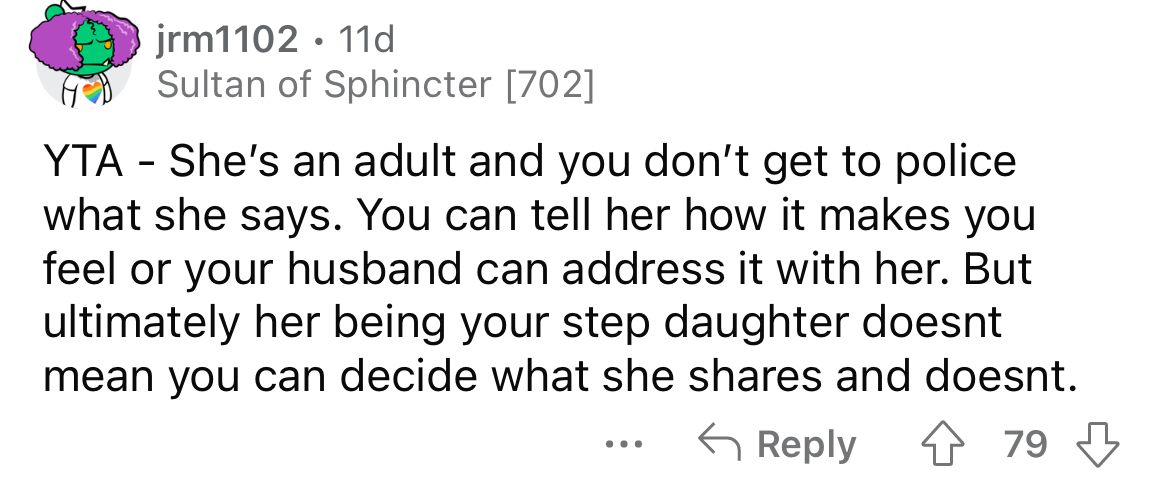1170x487 pixels.
Task: Click the dot separator after the username
Action: point(318,39)
